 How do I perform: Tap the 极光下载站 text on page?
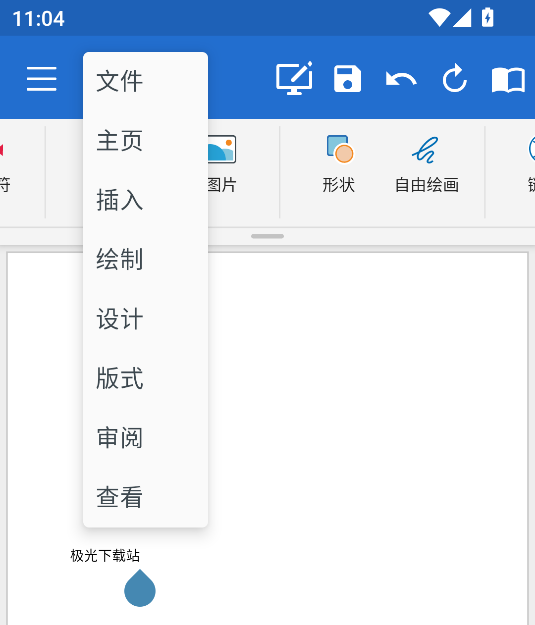pos(105,556)
